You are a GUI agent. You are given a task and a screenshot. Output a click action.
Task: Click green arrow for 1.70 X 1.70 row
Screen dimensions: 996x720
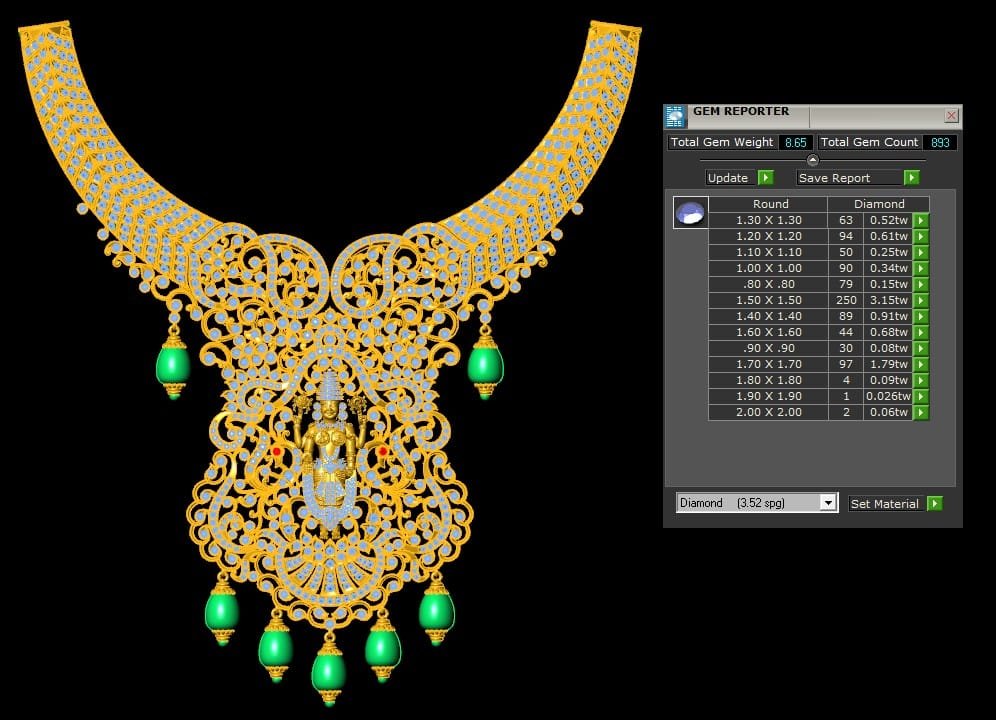pyautogui.click(x=921, y=364)
